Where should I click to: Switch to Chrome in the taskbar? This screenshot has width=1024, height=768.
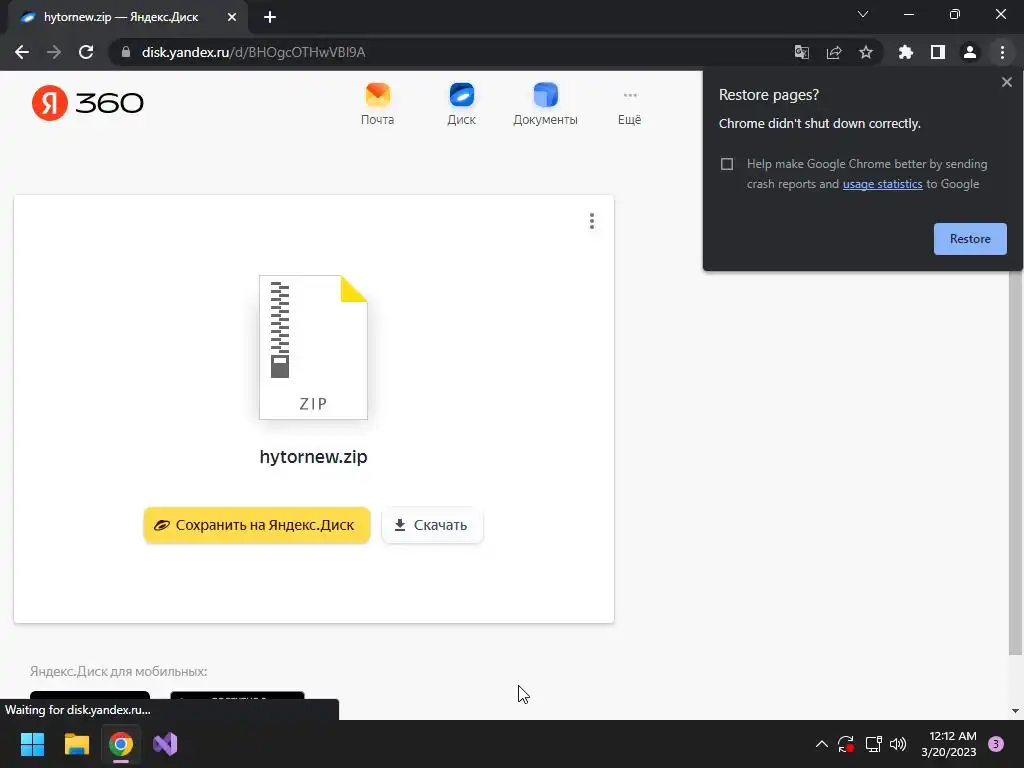click(121, 744)
